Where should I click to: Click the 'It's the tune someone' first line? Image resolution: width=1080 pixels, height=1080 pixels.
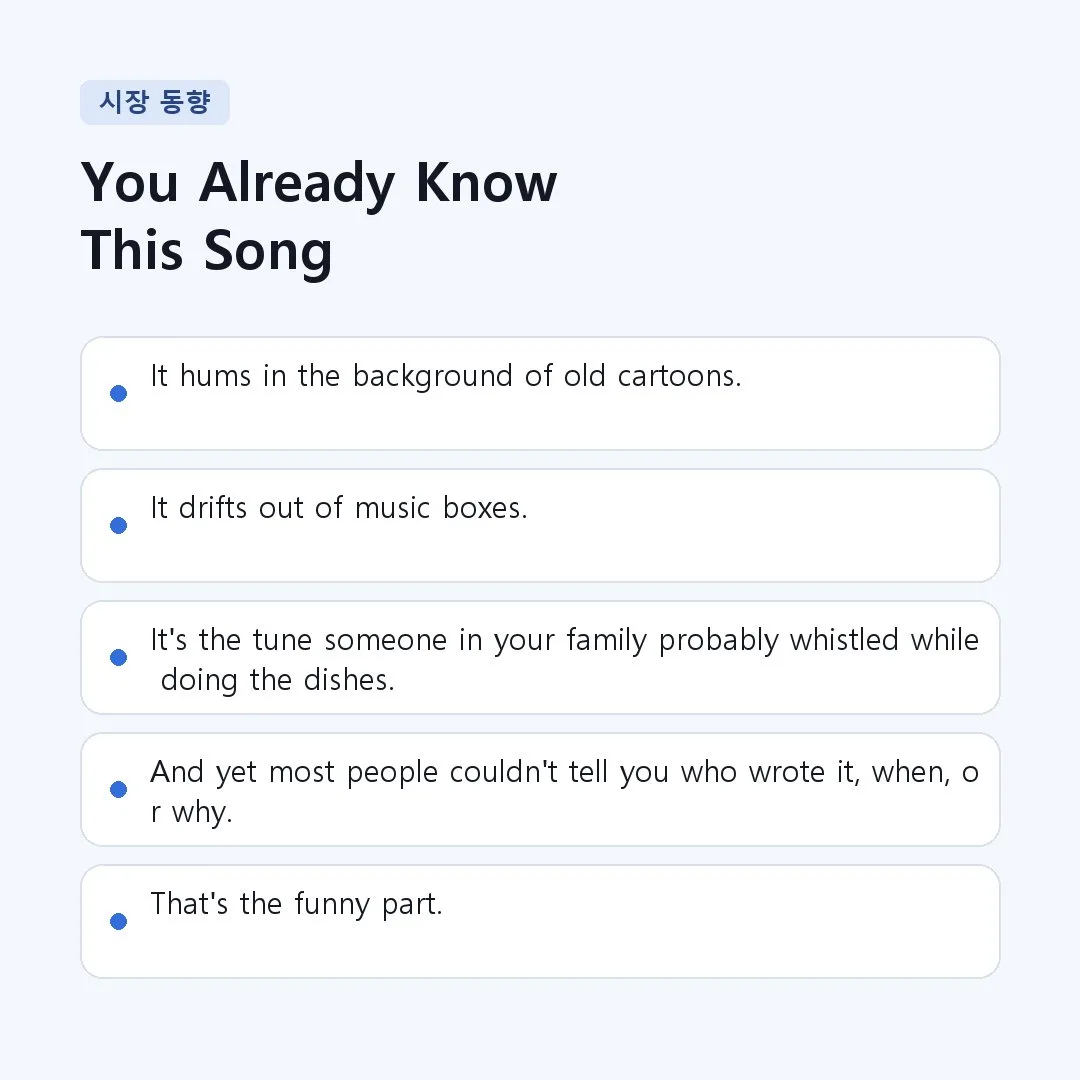click(x=565, y=641)
